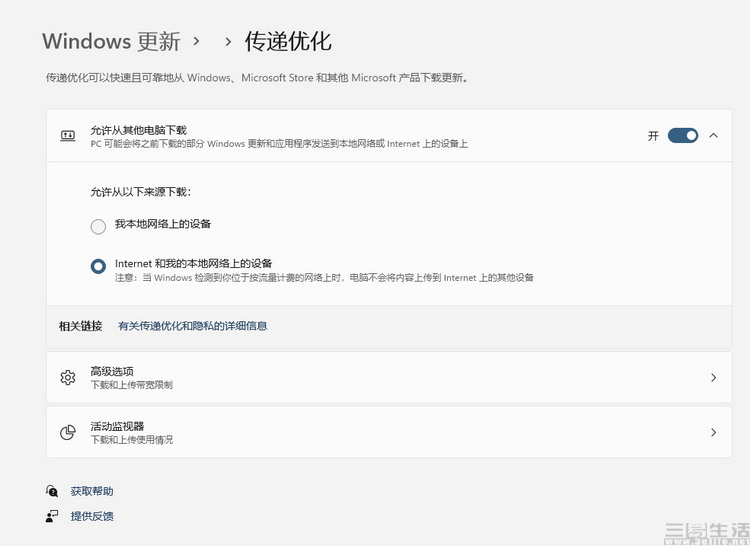Open the 活动监视器 row
Viewport: 750px width, 546px height.
pos(389,433)
